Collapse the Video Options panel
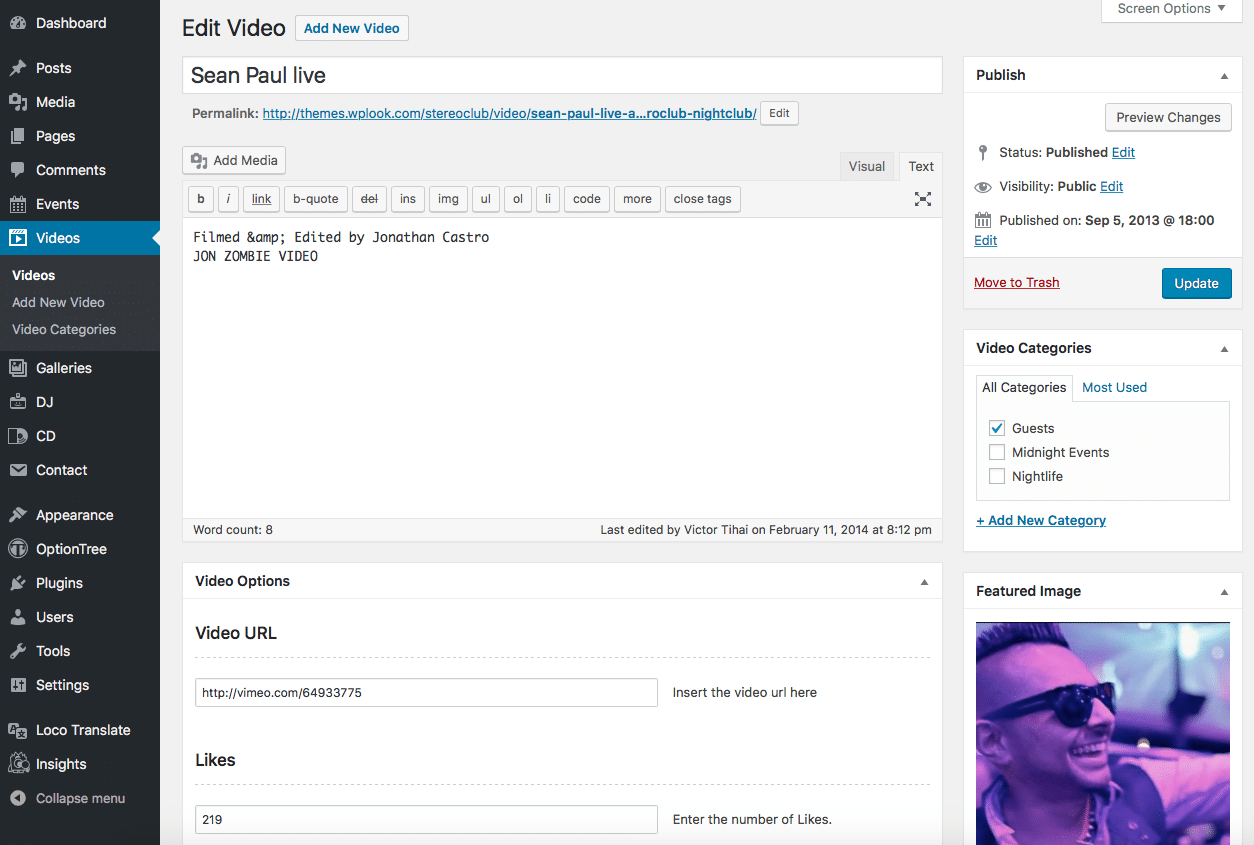The width and height of the screenshot is (1254, 845). 924,582
